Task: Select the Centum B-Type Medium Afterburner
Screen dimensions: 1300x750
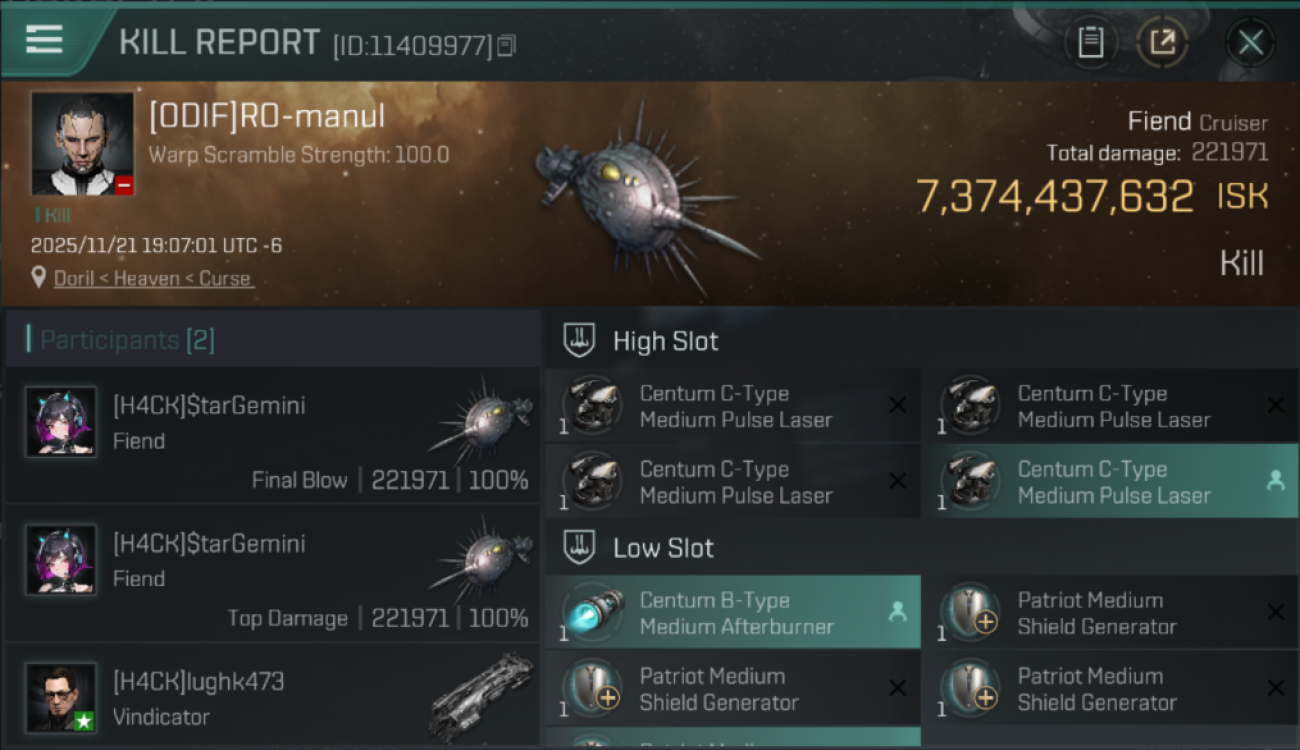Action: (x=732, y=613)
